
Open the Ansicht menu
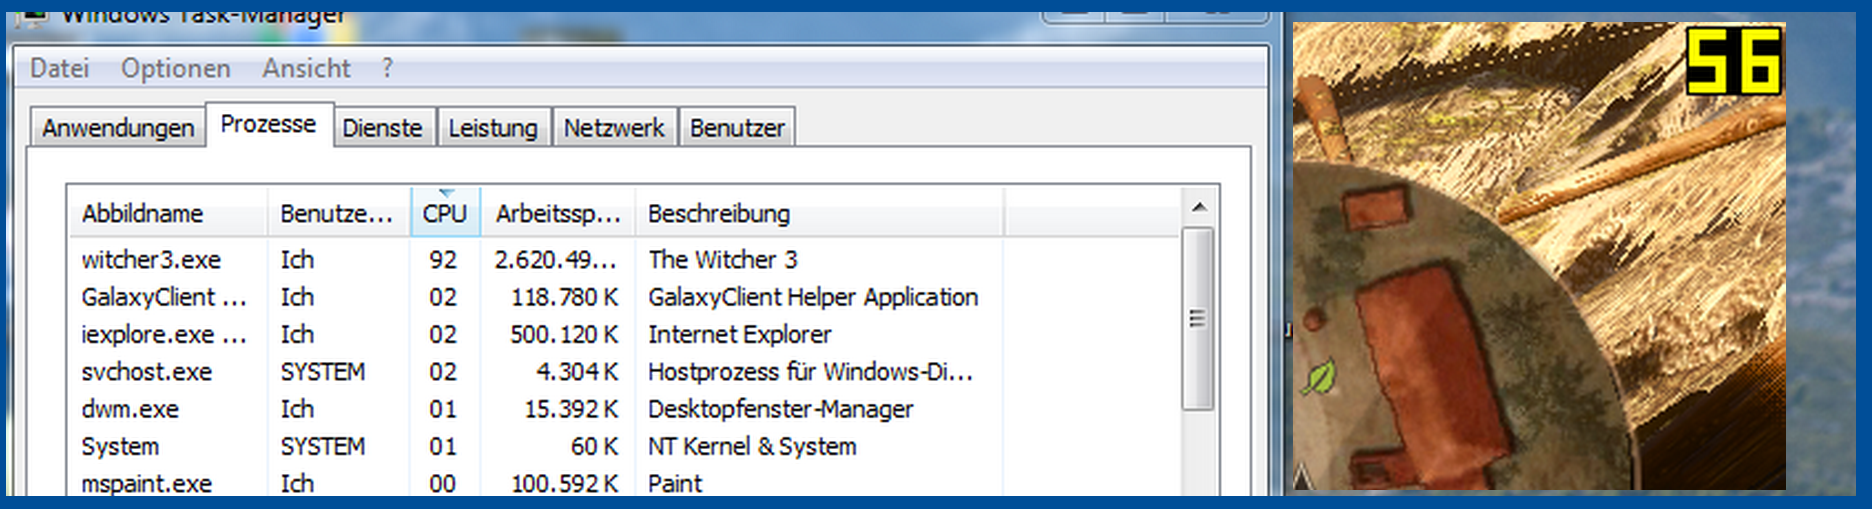[x=306, y=68]
